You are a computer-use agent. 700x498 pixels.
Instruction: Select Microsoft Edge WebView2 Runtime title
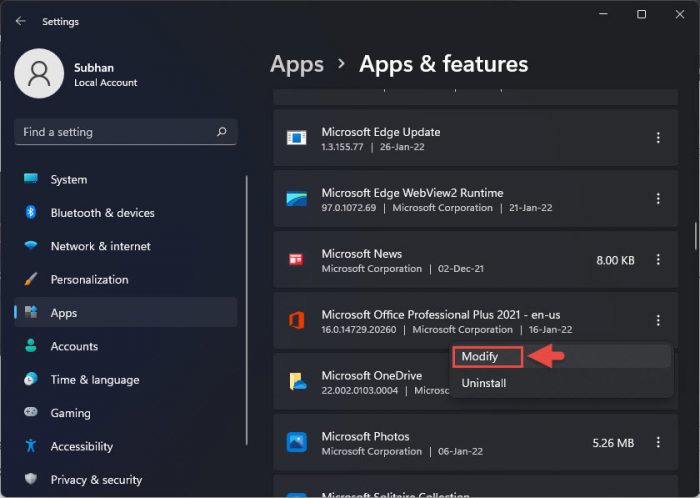pyautogui.click(x=412, y=193)
